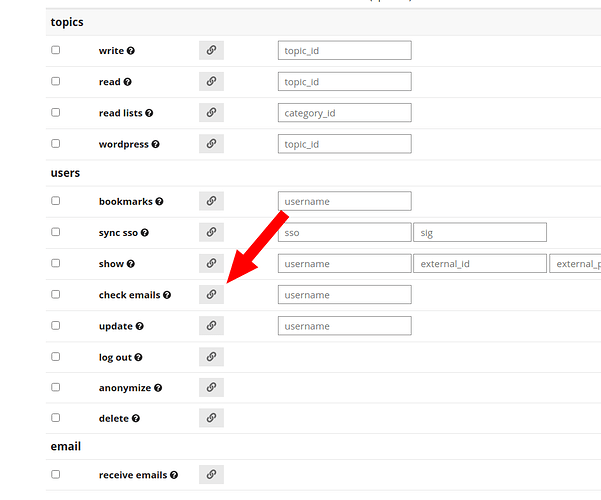Click the link icon in users show row
601x500 pixels.
211,263
